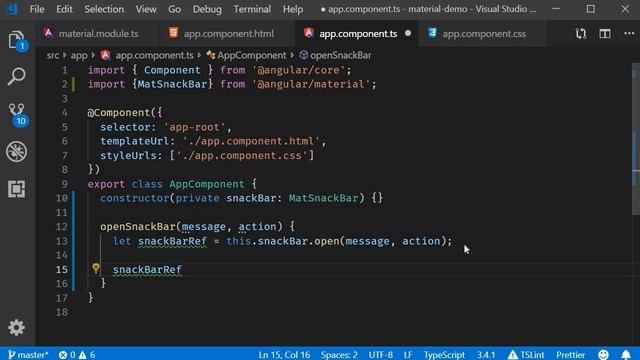
Task: Show errors and warnings count in status bar
Action: (77, 354)
